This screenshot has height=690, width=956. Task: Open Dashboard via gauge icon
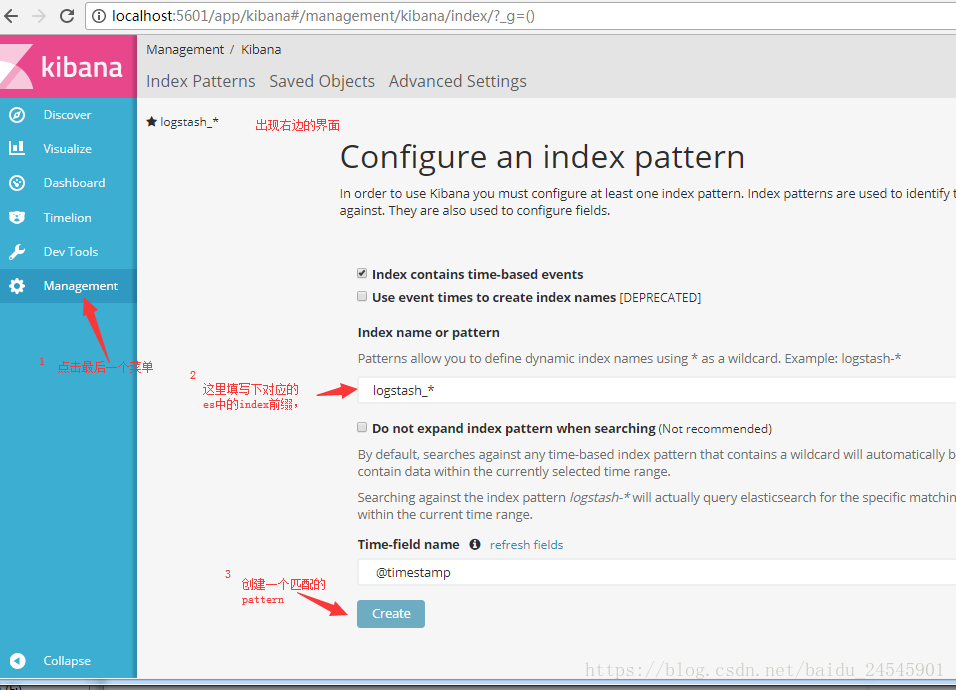coord(17,183)
